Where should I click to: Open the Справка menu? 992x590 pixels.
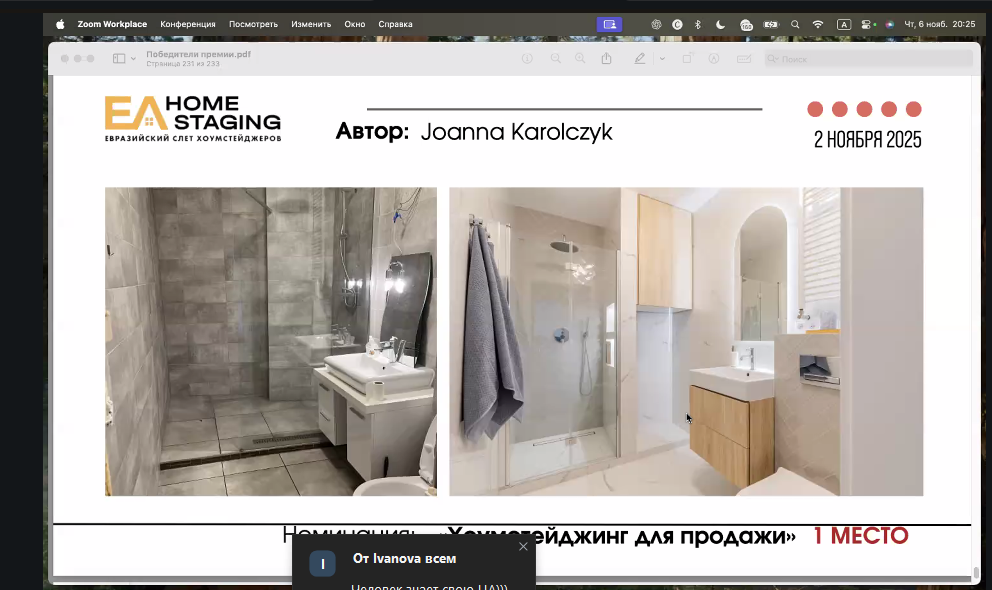click(x=395, y=24)
